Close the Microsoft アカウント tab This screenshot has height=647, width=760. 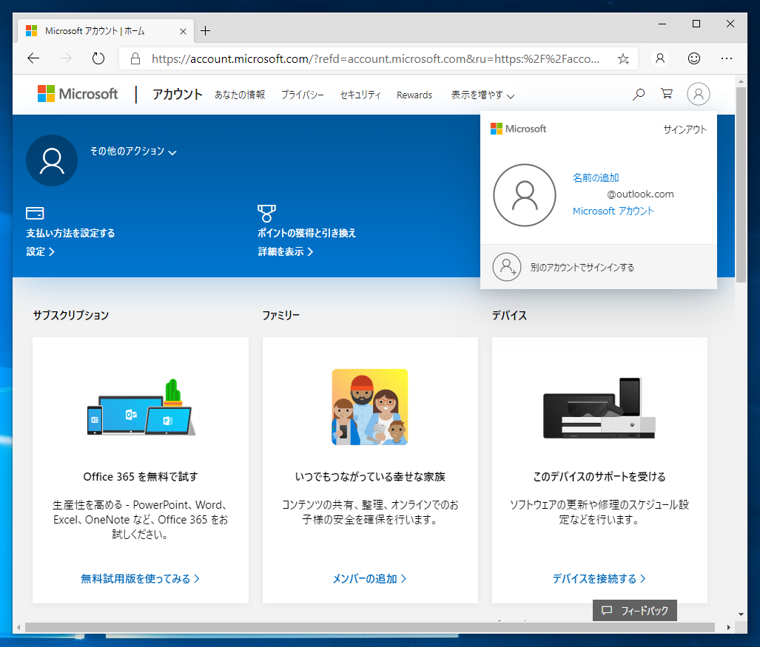click(x=183, y=32)
